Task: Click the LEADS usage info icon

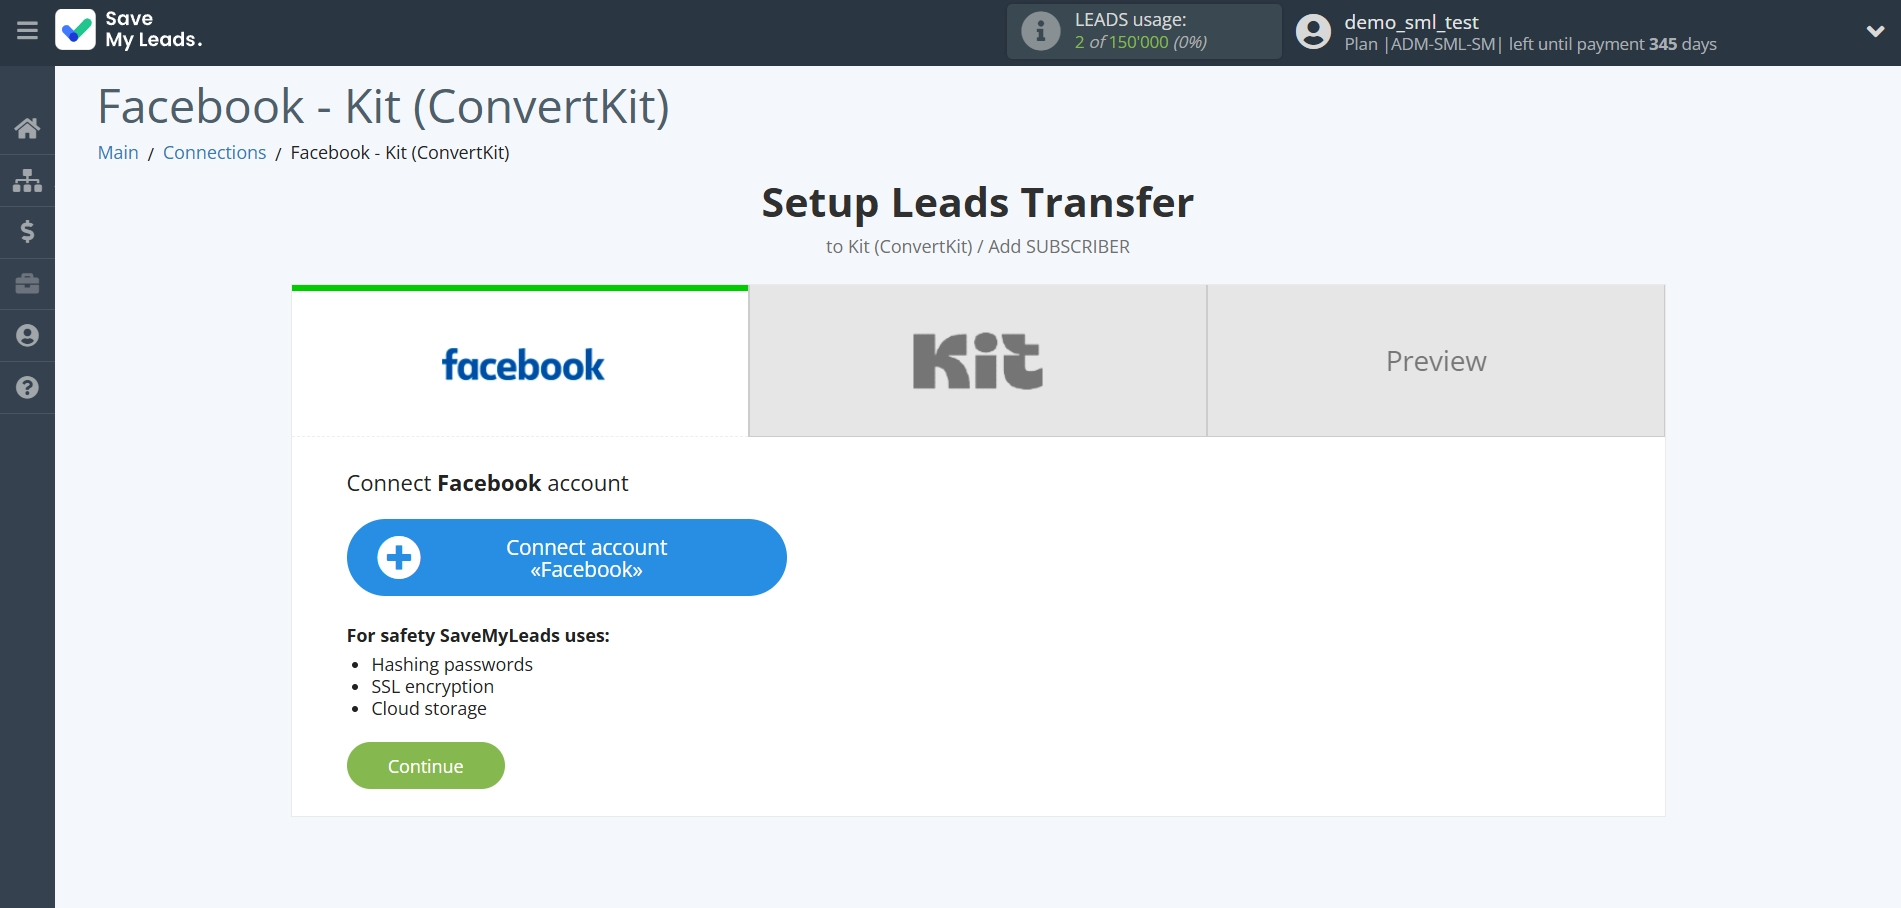Action: (1040, 31)
